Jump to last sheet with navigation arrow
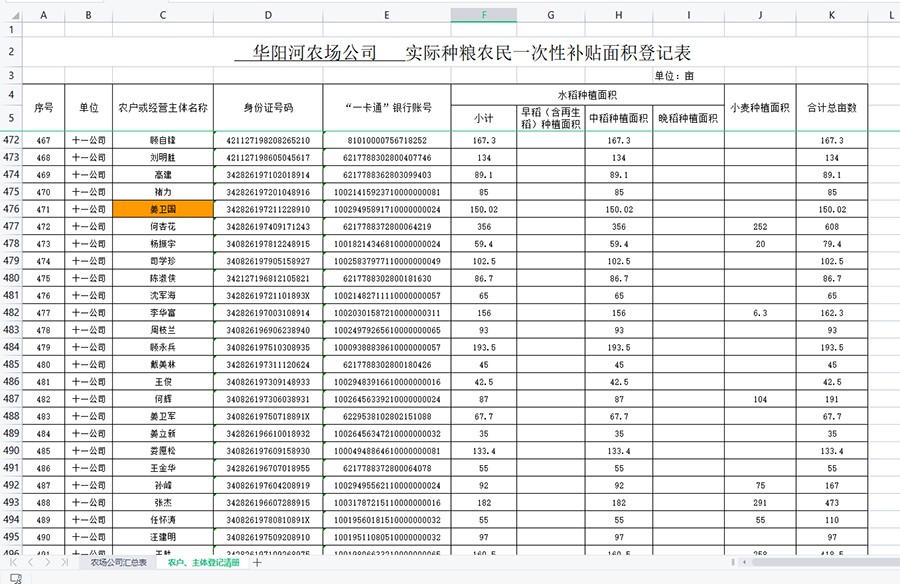The image size is (900, 584). tap(65, 563)
